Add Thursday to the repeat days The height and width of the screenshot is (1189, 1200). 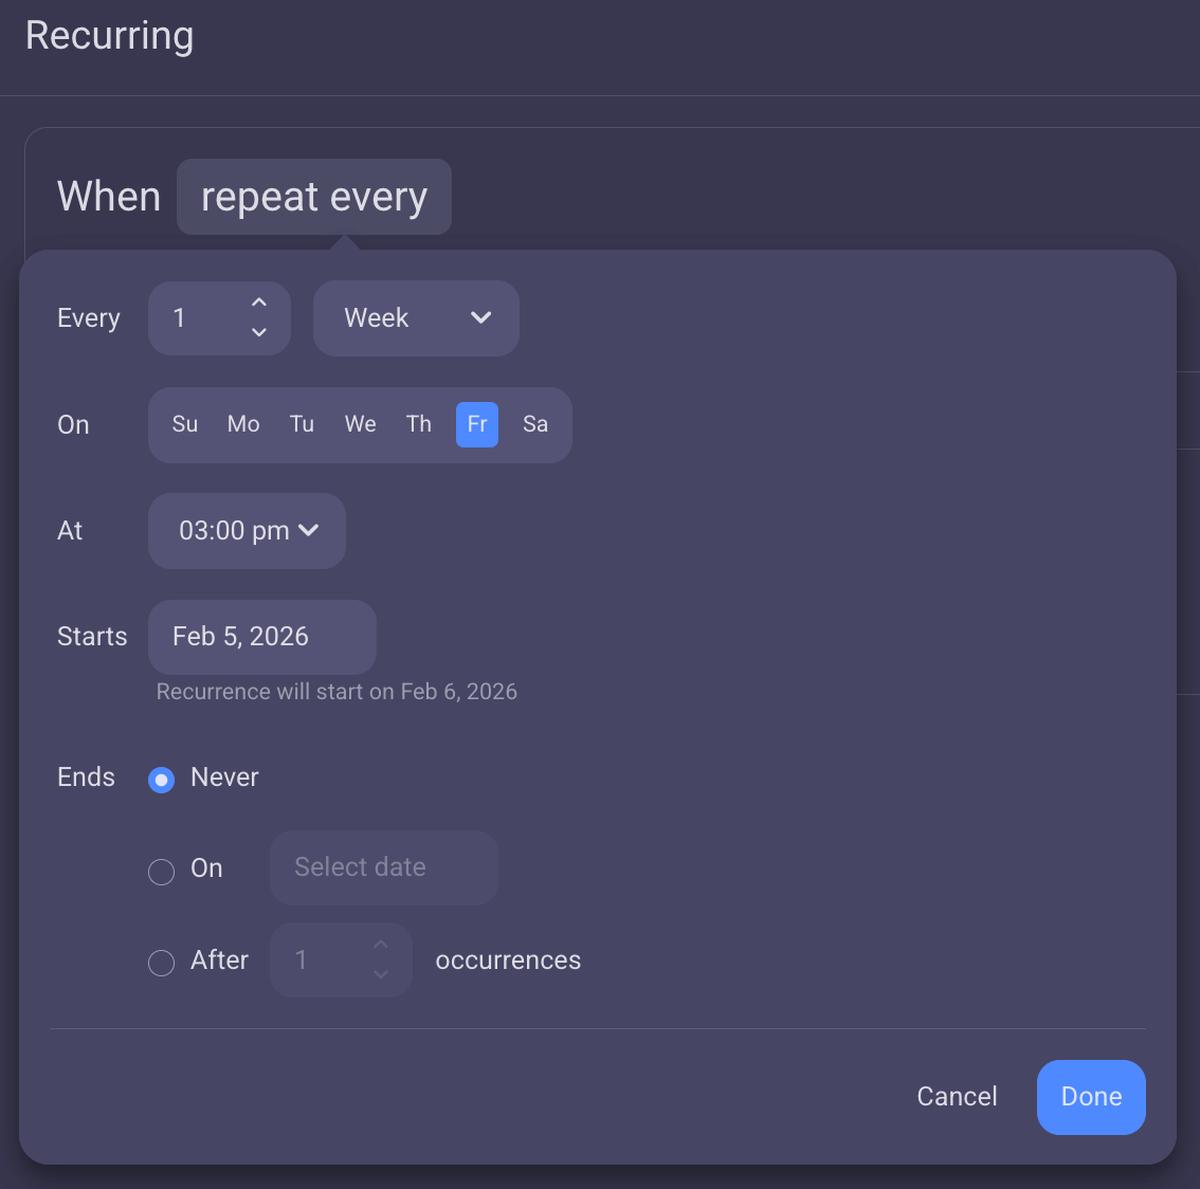(418, 424)
